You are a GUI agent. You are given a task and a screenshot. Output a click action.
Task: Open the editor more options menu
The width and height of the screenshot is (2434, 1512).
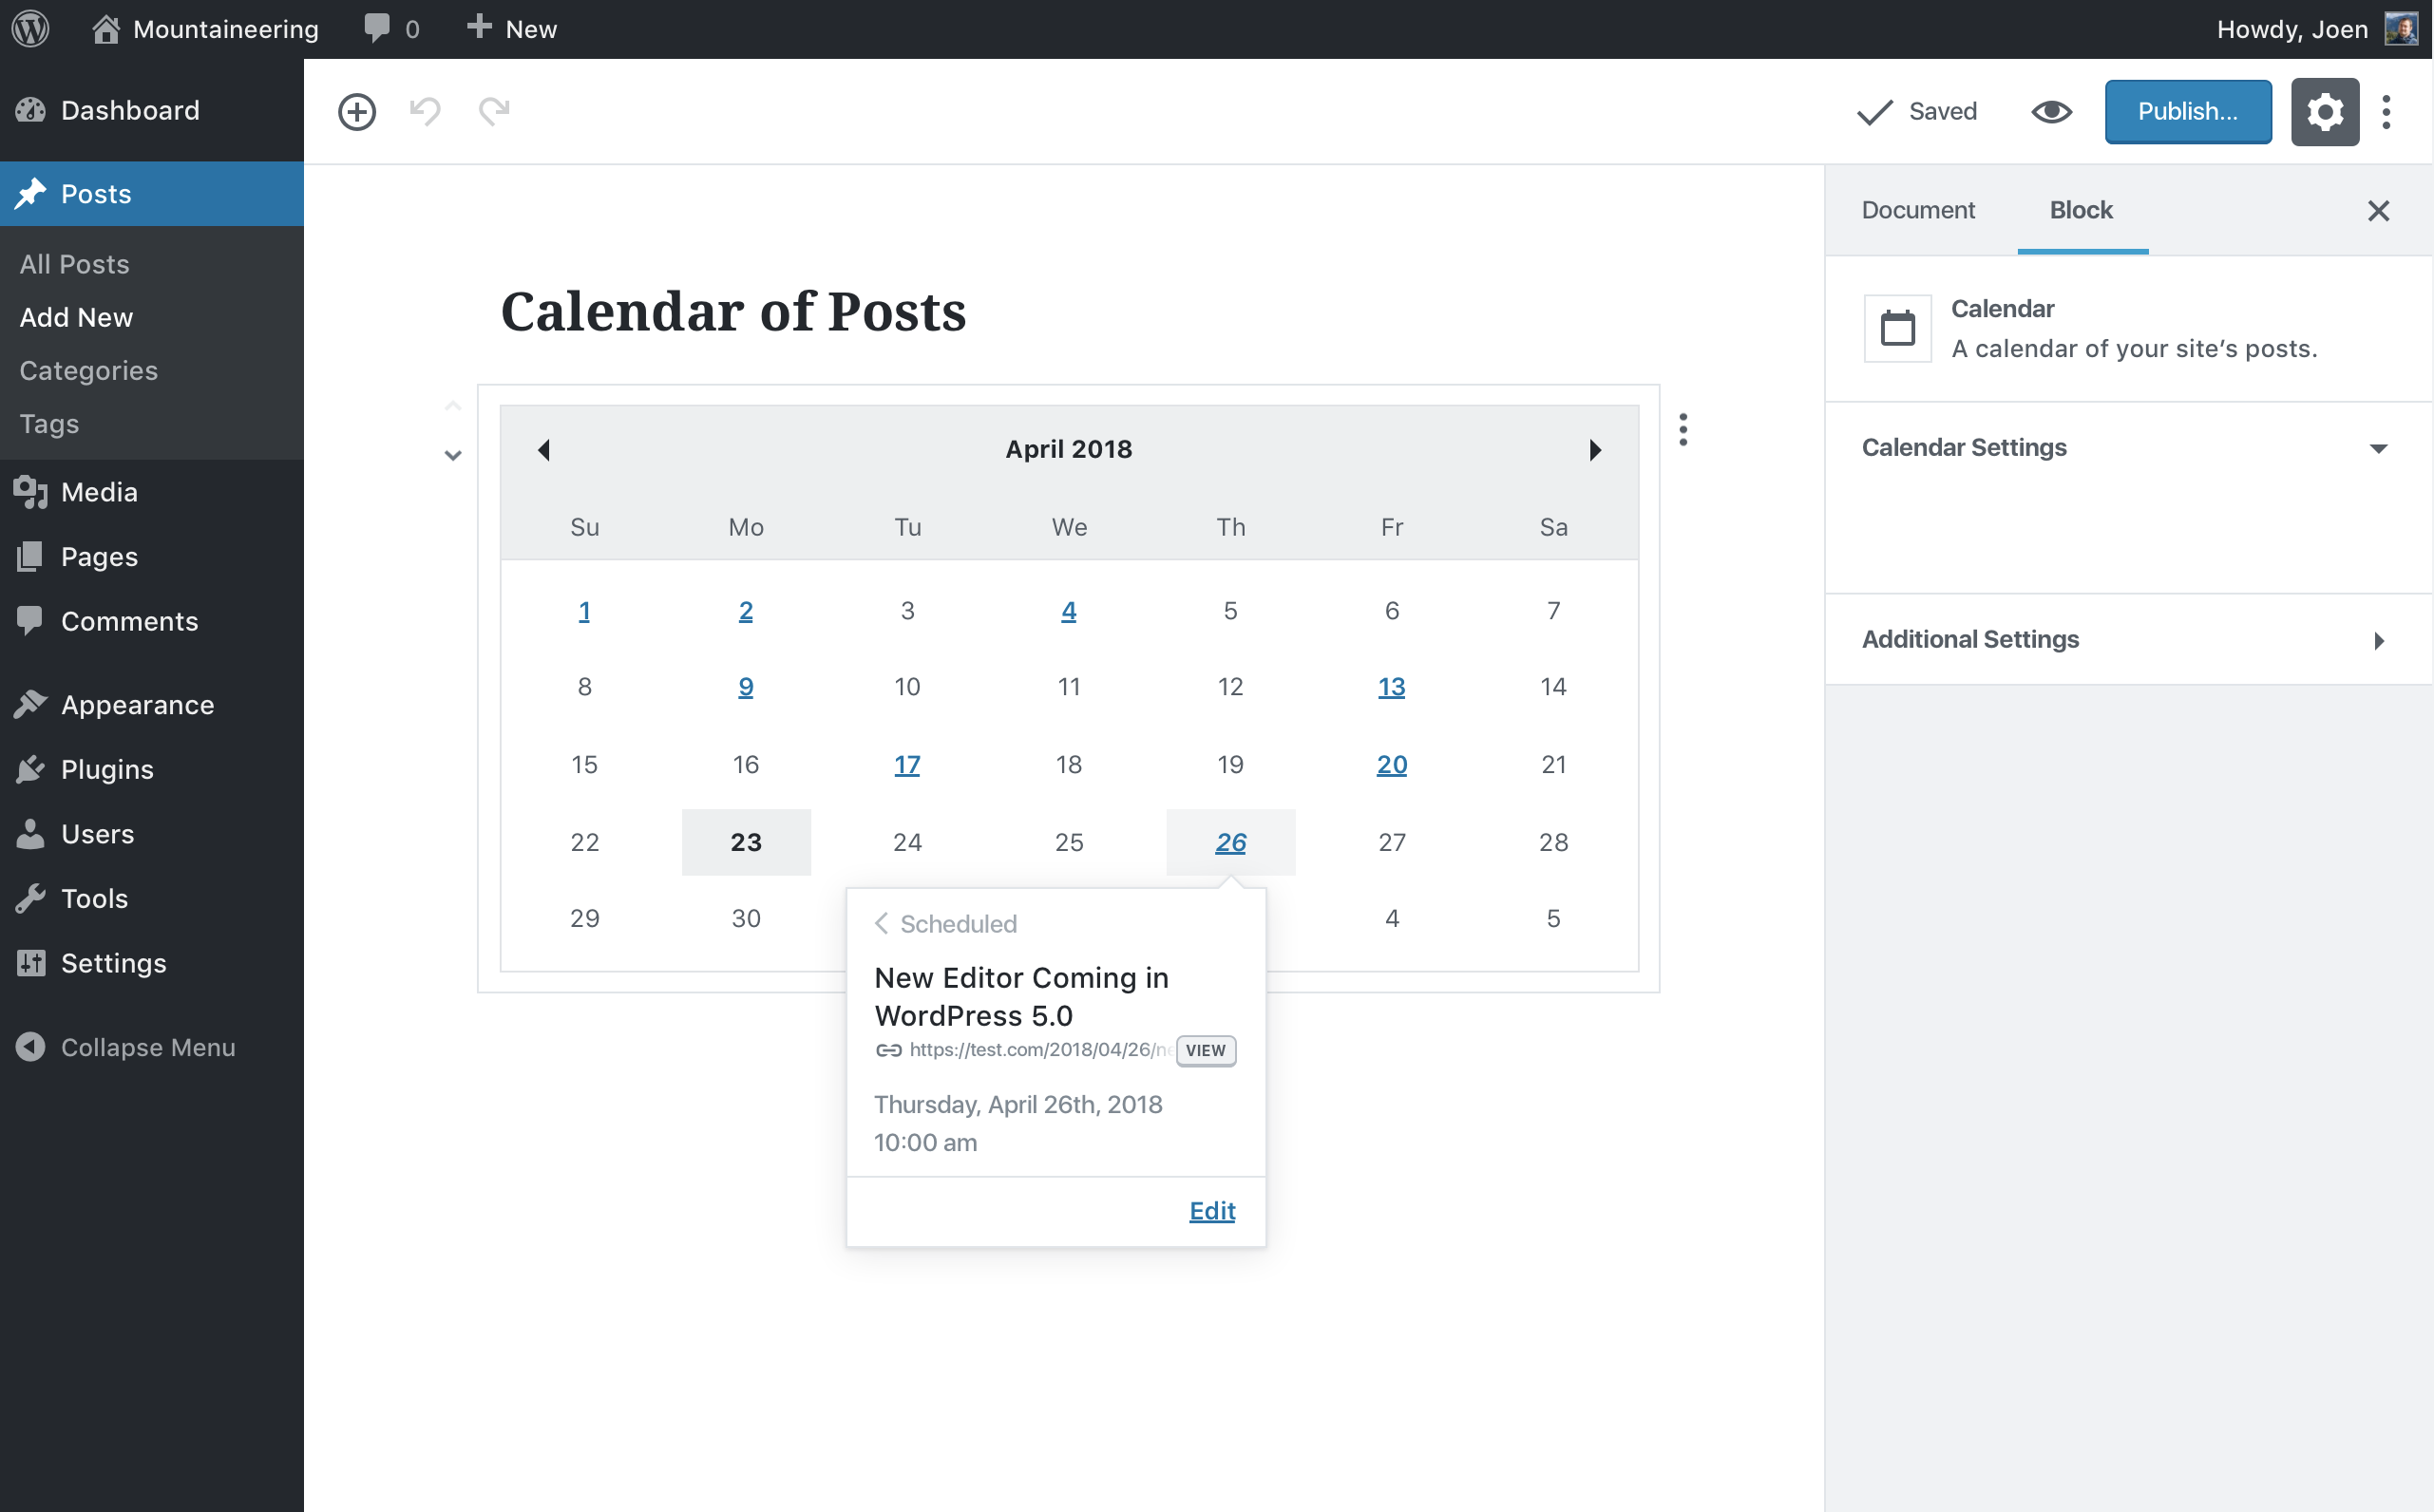[x=2386, y=111]
